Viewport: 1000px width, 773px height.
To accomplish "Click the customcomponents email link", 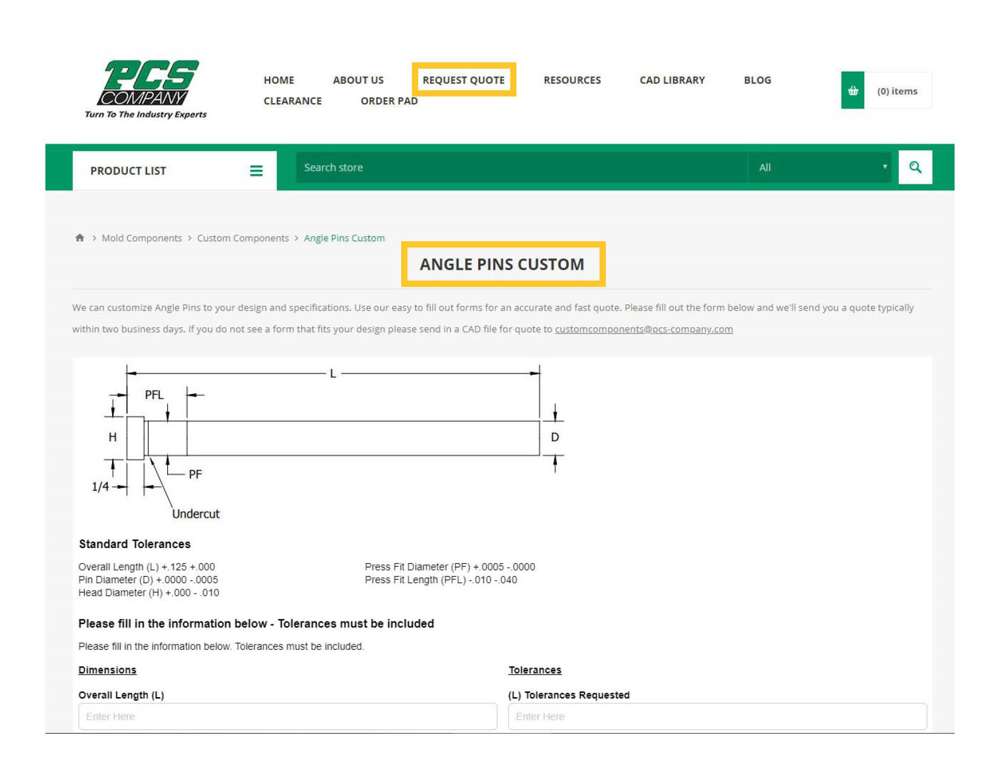I will (x=643, y=329).
